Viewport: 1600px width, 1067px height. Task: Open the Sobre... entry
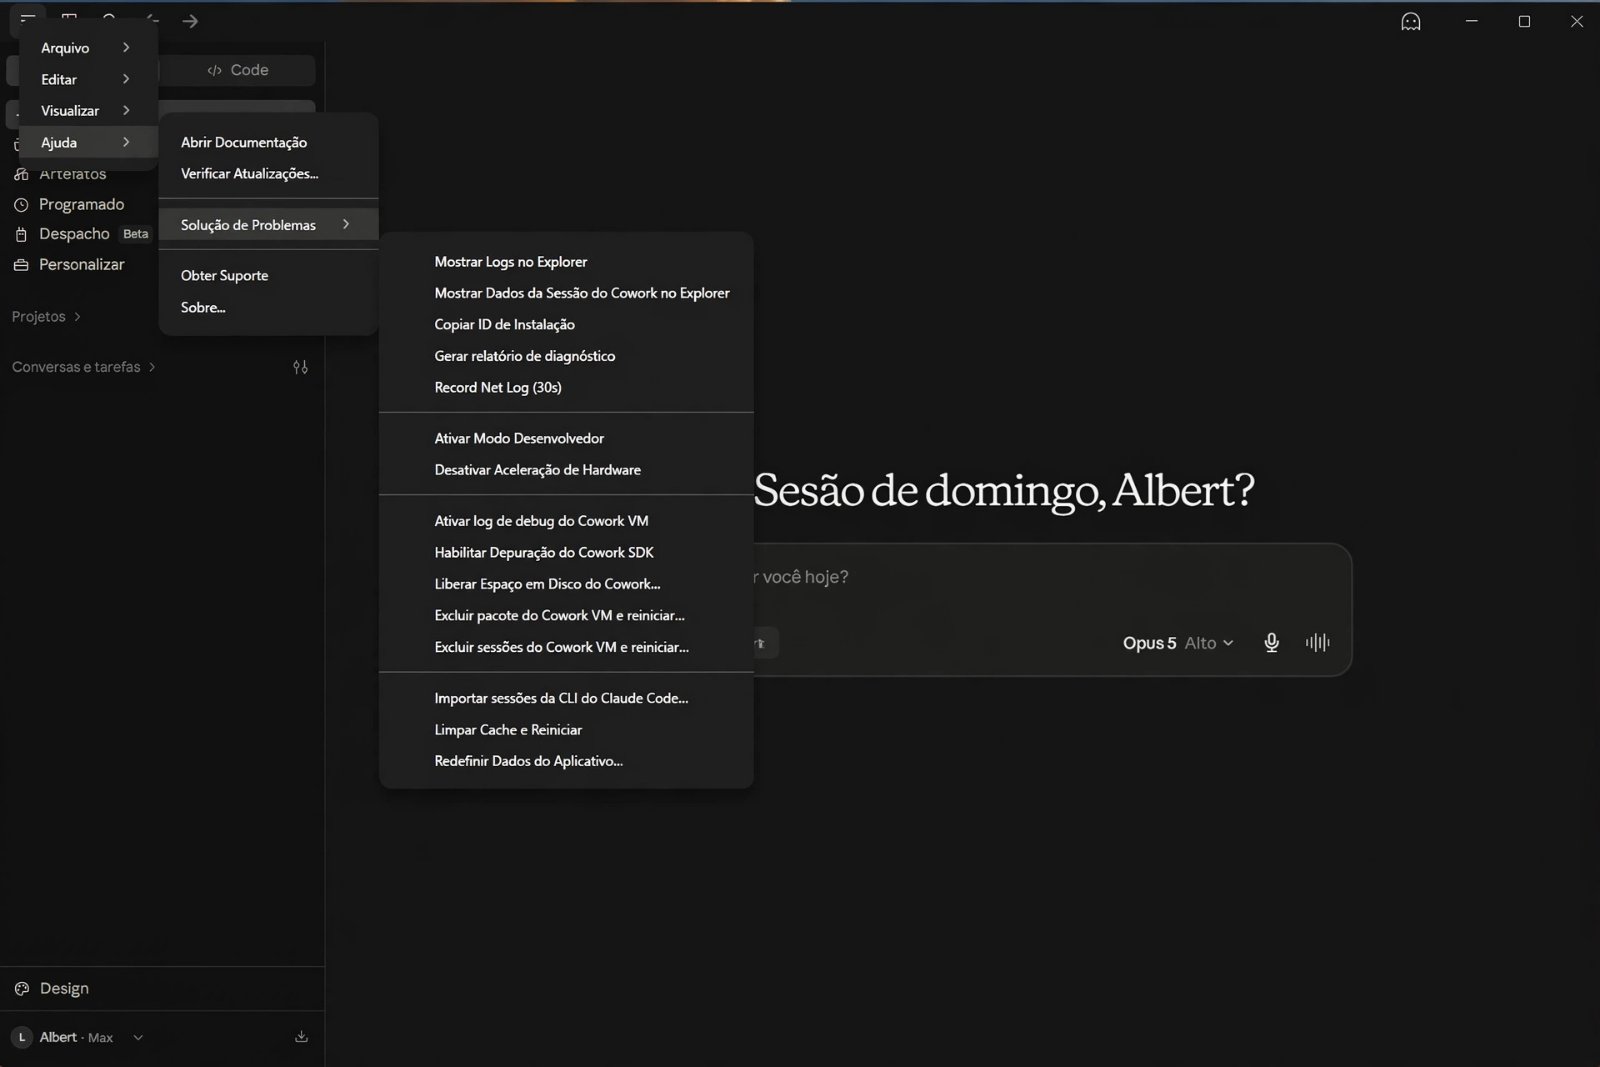(x=268, y=307)
